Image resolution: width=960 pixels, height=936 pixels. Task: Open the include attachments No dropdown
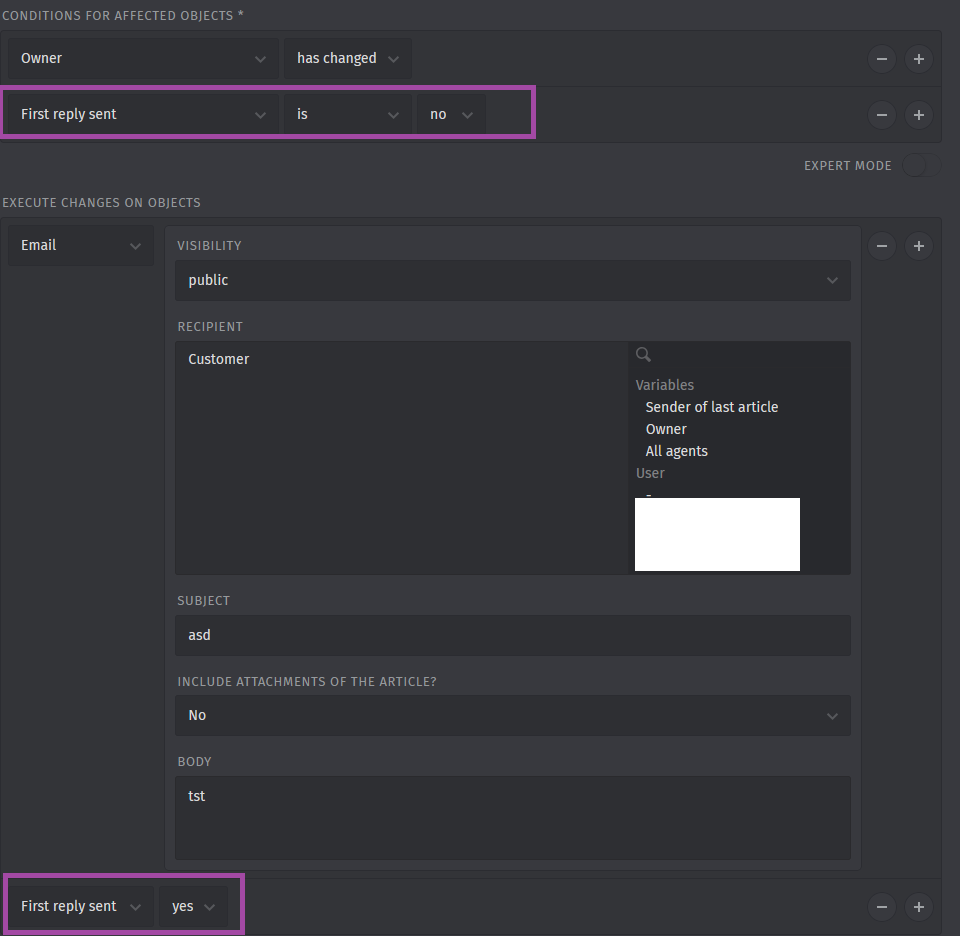coord(512,716)
